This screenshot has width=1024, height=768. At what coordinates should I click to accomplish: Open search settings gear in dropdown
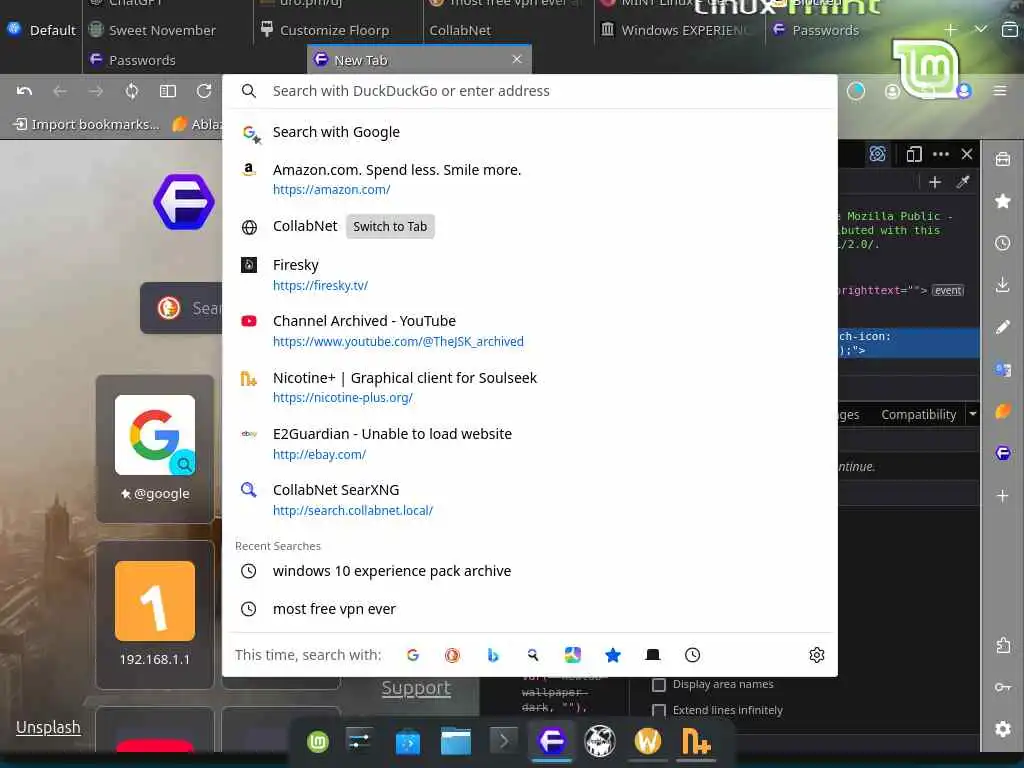click(816, 655)
